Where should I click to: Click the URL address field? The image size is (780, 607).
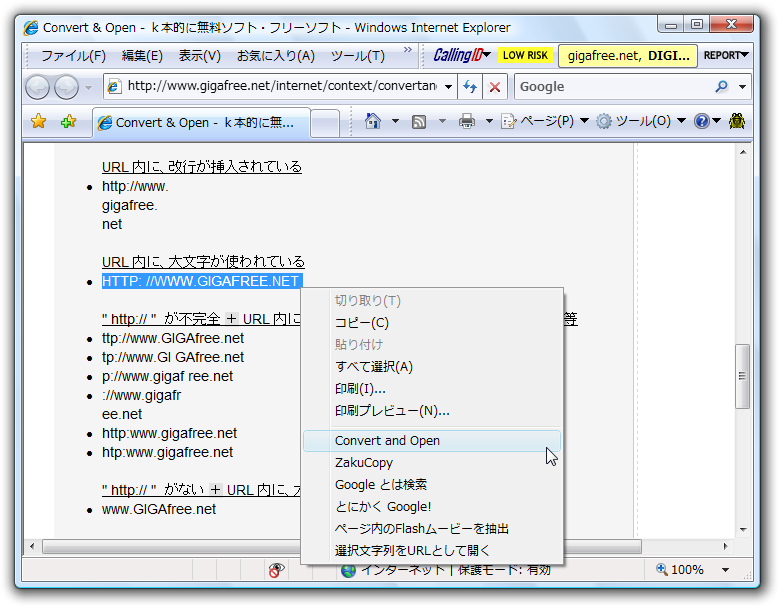tap(282, 87)
